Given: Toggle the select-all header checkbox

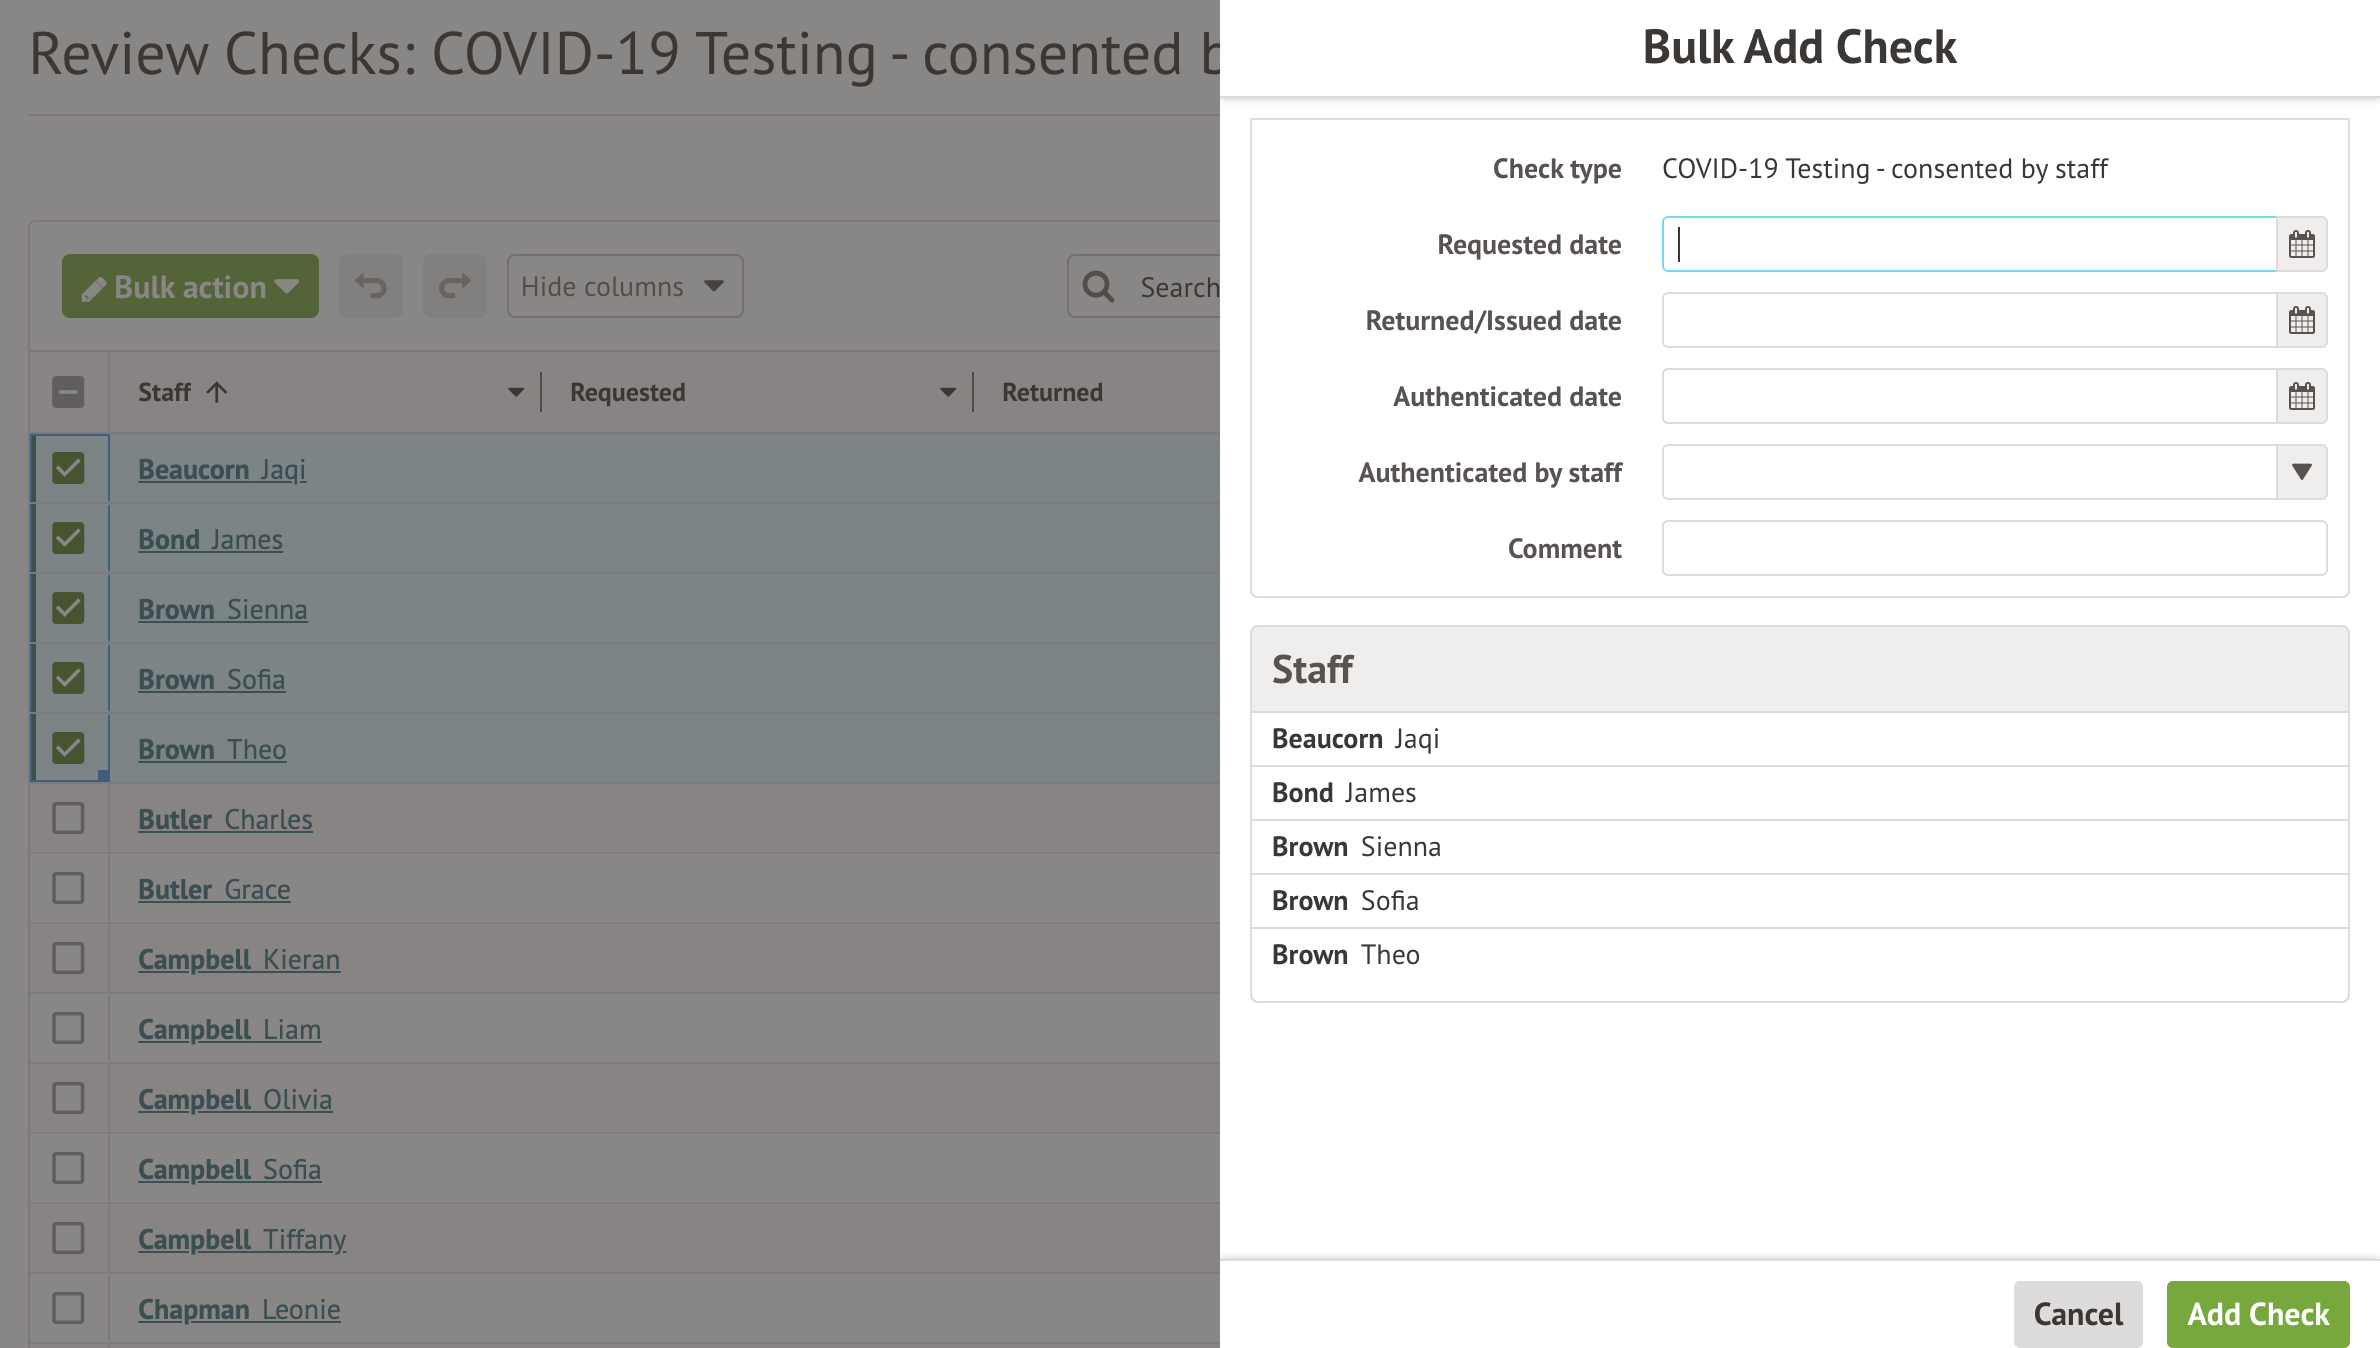Looking at the screenshot, I should [x=68, y=392].
